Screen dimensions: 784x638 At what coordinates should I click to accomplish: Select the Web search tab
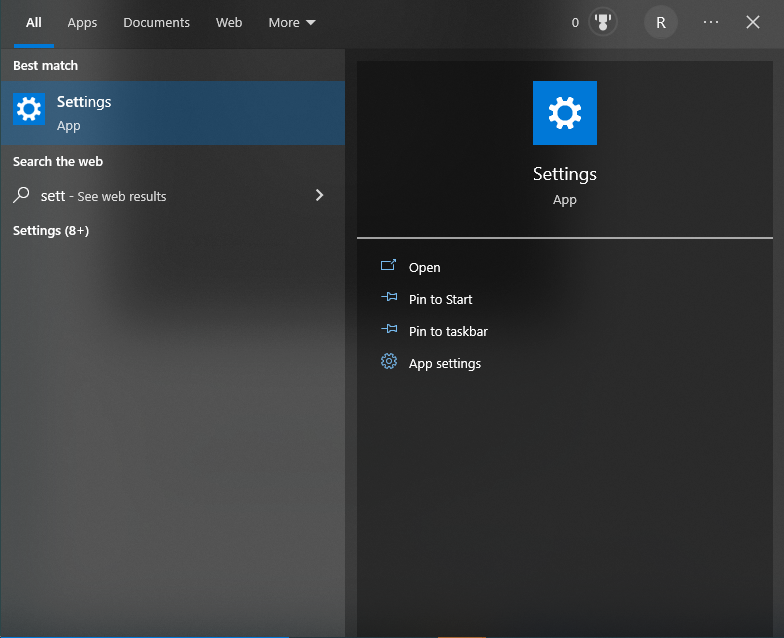pyautogui.click(x=228, y=22)
